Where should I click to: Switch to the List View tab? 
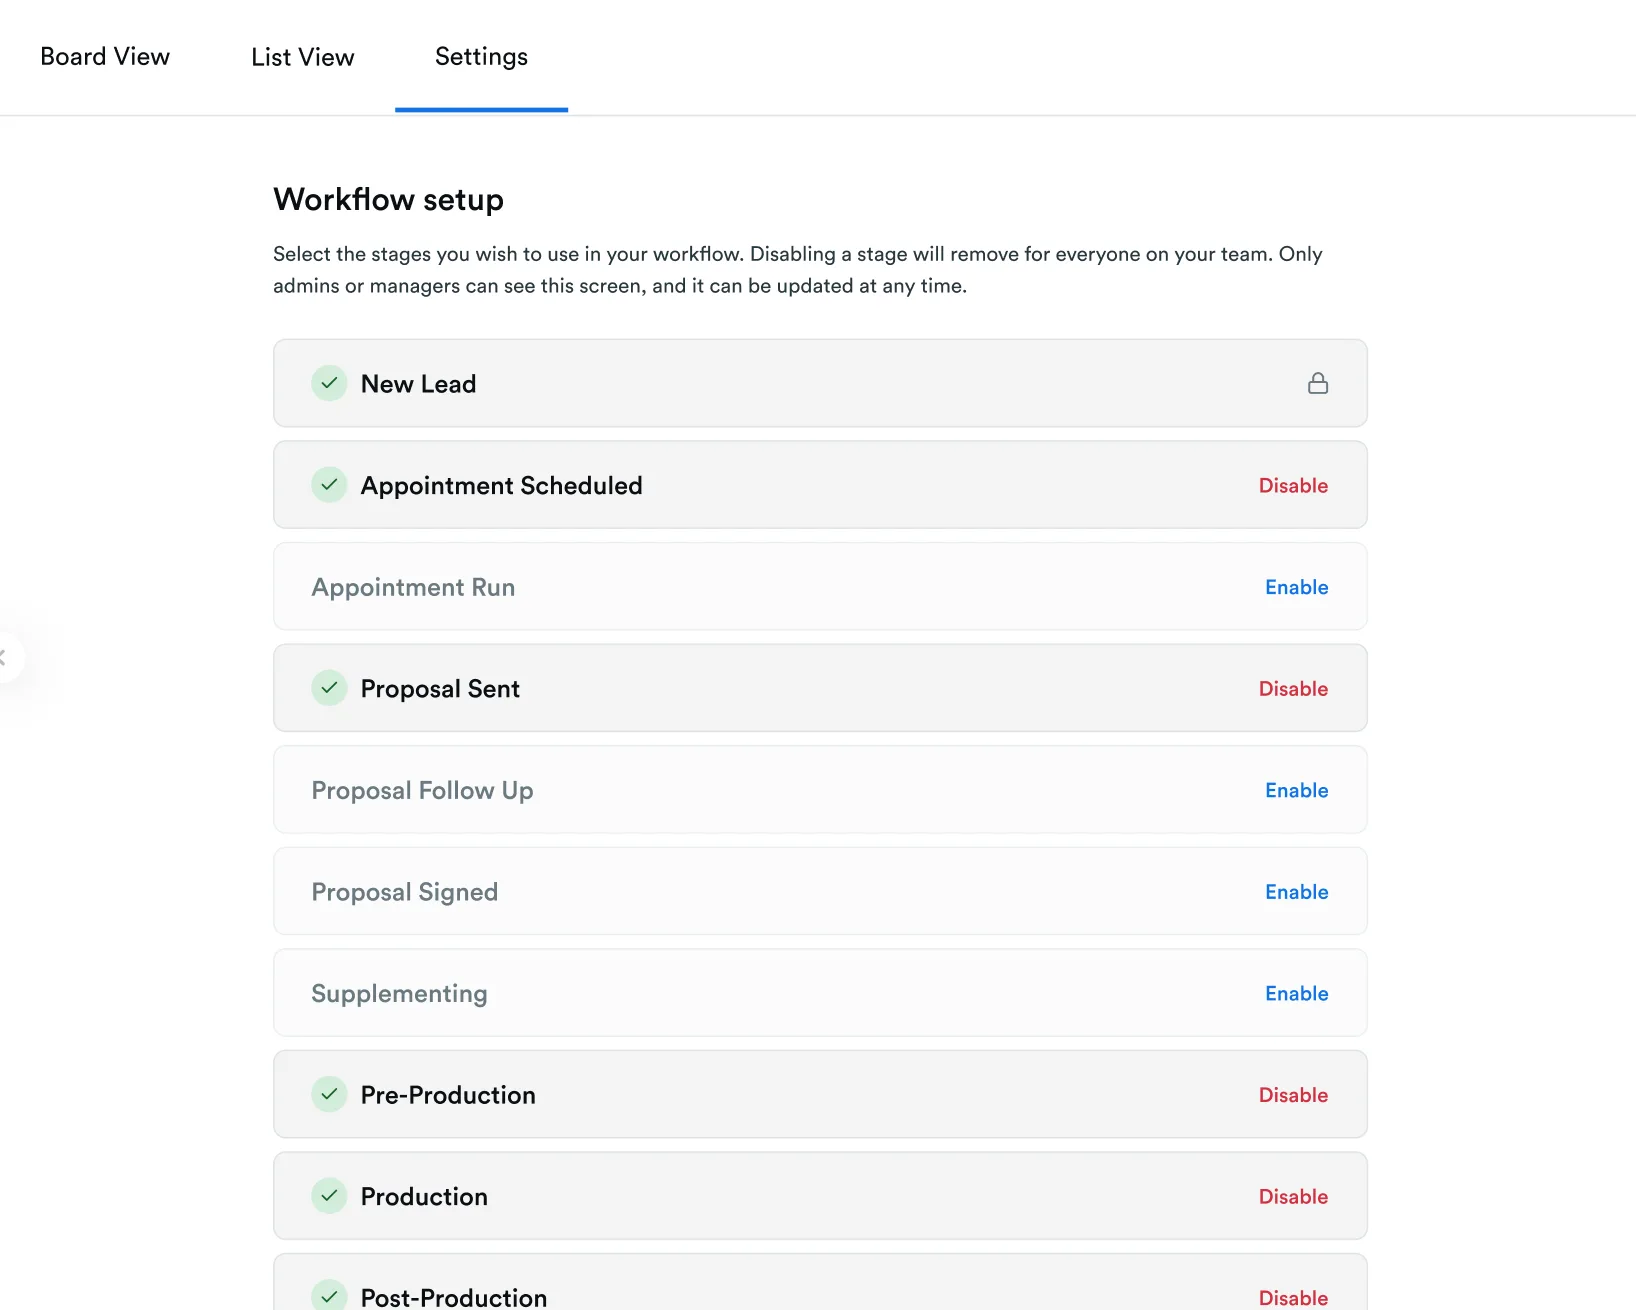(x=303, y=57)
